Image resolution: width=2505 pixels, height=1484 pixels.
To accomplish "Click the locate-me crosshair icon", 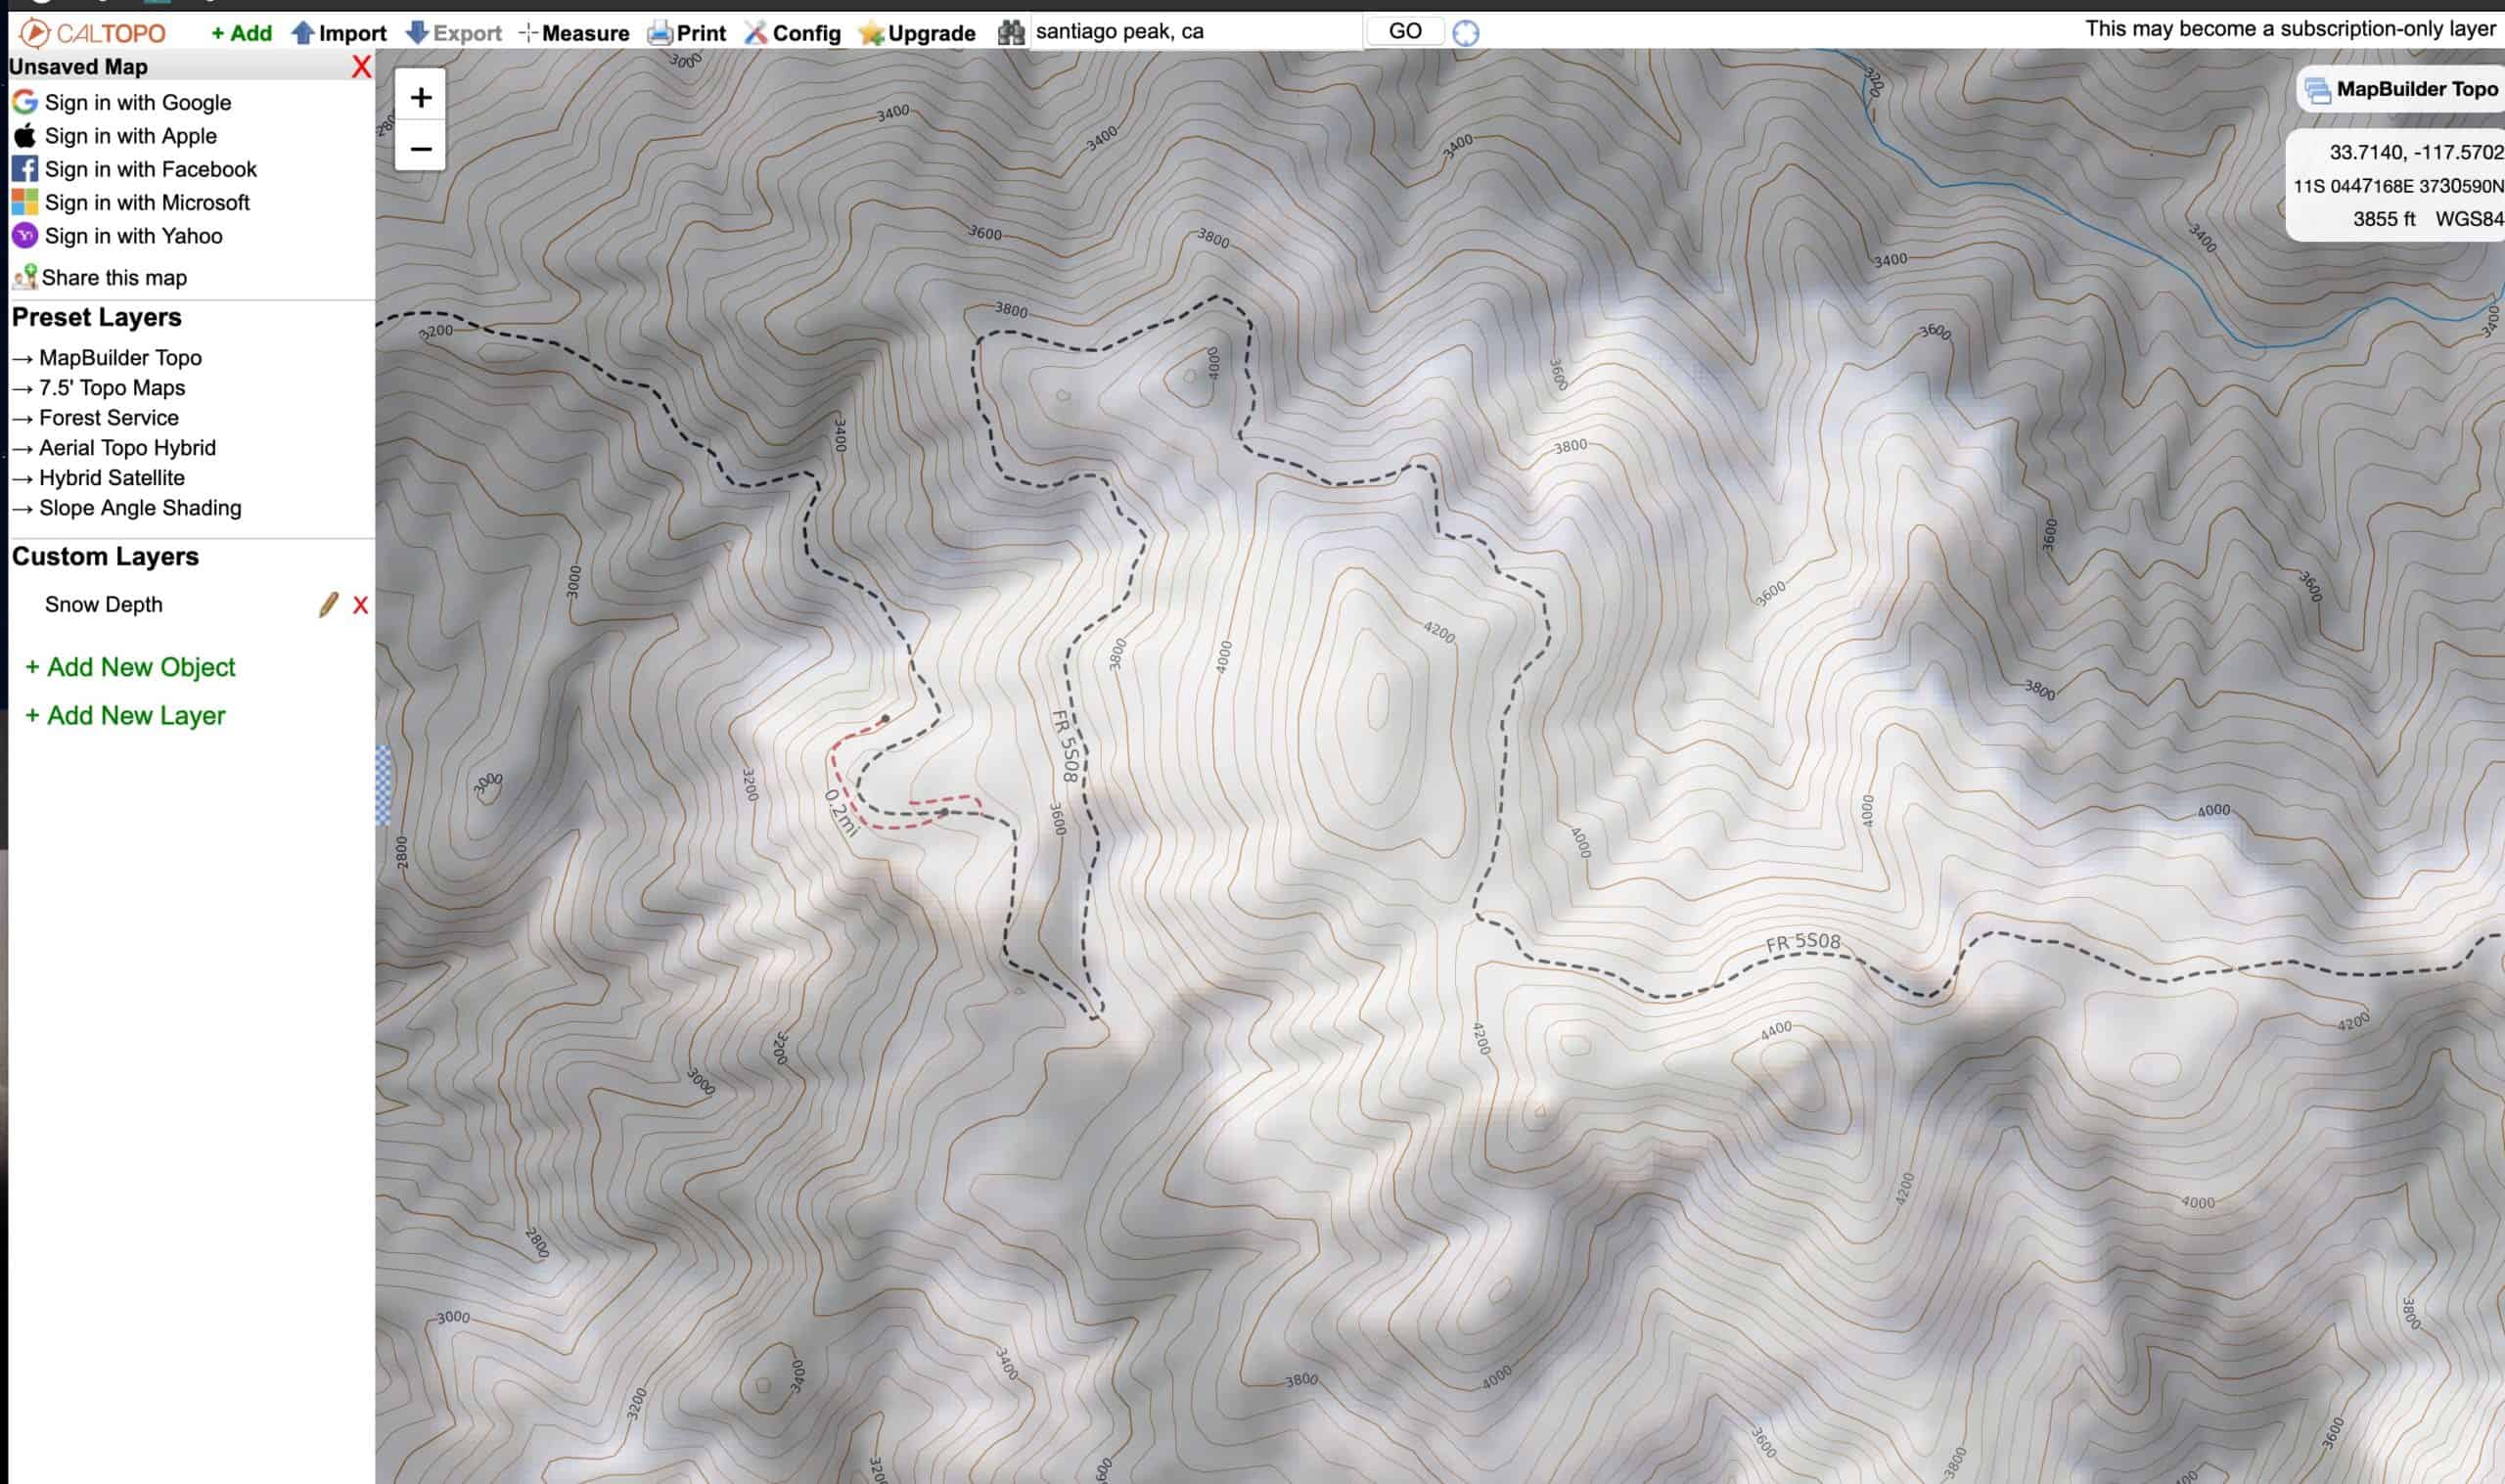I will coord(1465,33).
